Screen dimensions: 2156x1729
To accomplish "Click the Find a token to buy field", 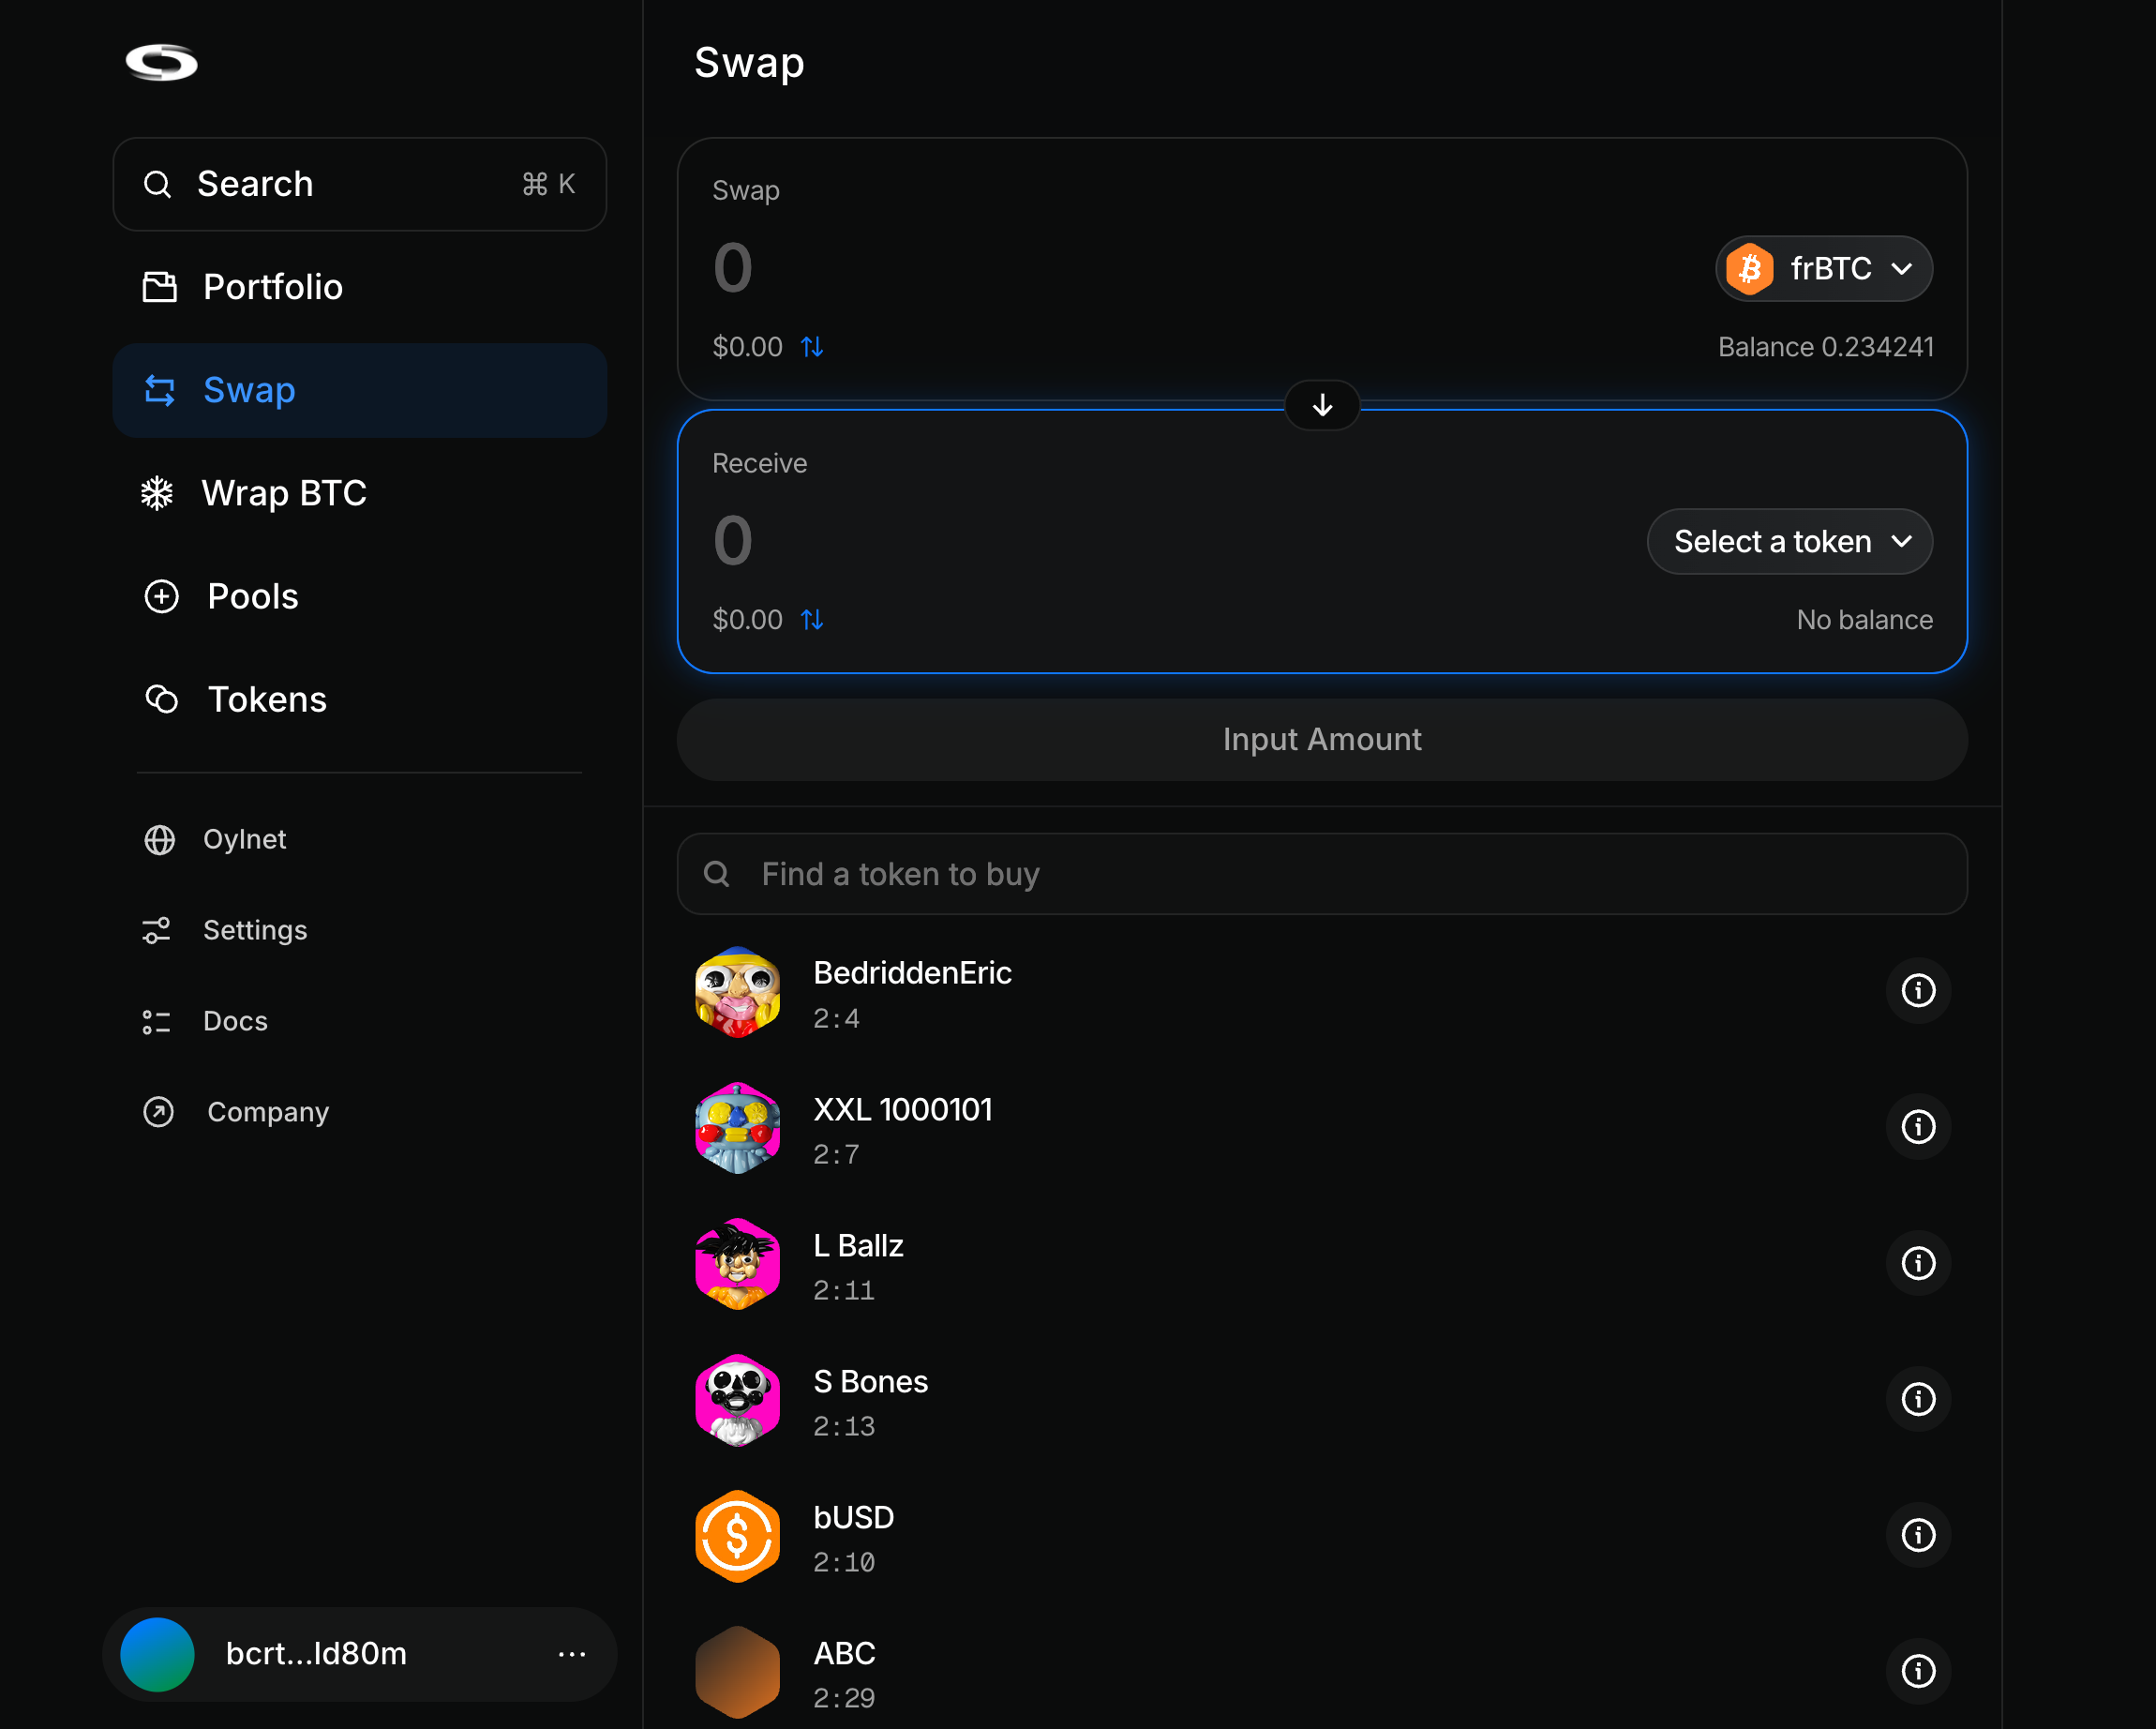I will click(1322, 874).
